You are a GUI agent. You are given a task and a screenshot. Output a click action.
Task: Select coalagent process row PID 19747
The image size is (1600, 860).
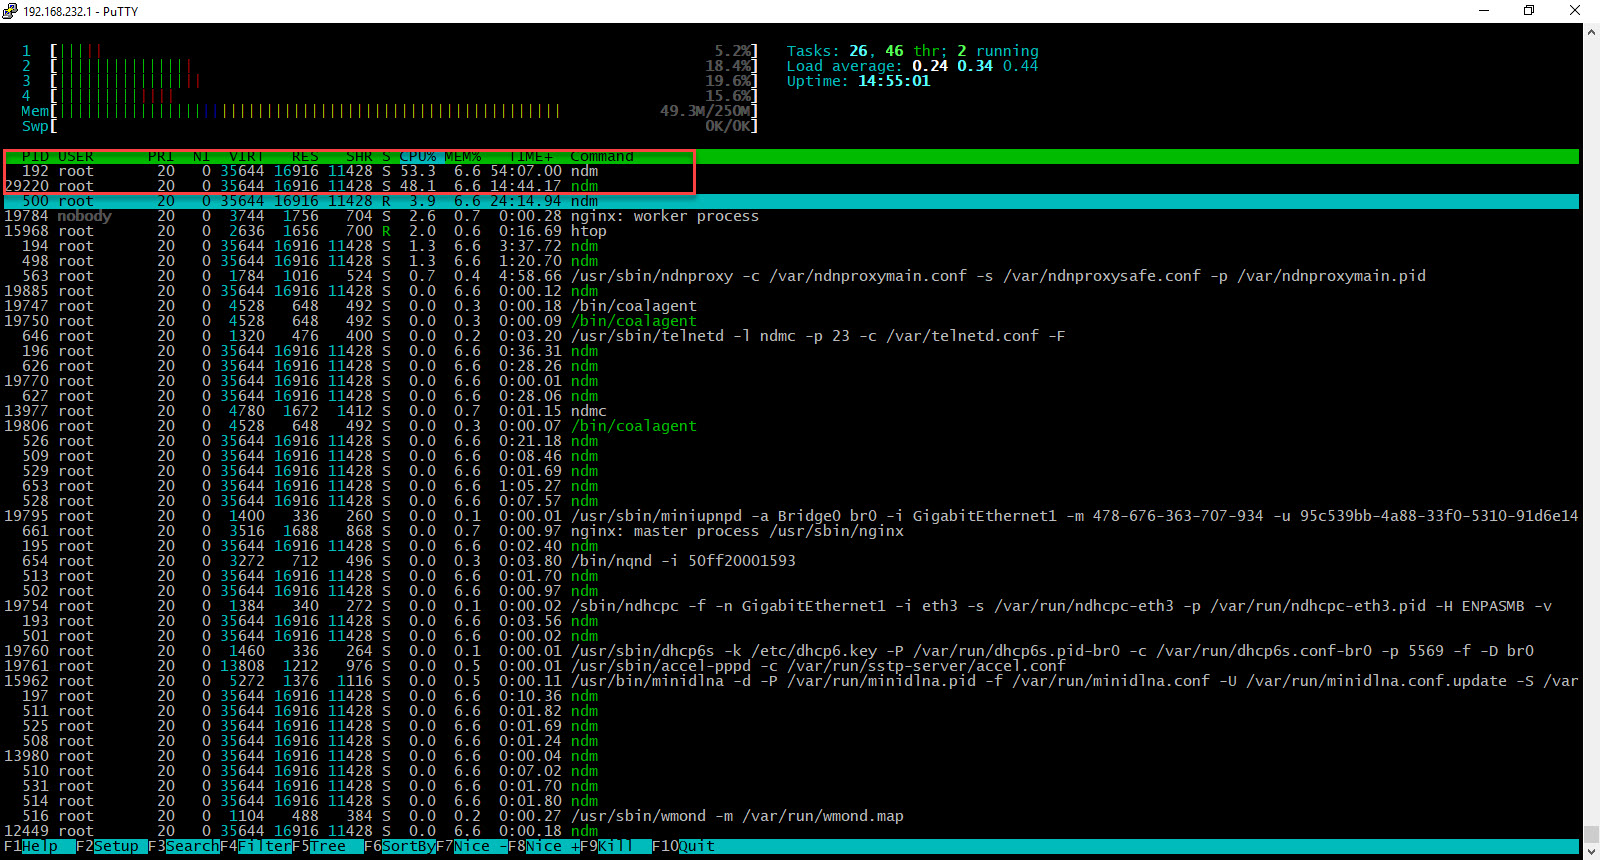pyautogui.click(x=791, y=306)
